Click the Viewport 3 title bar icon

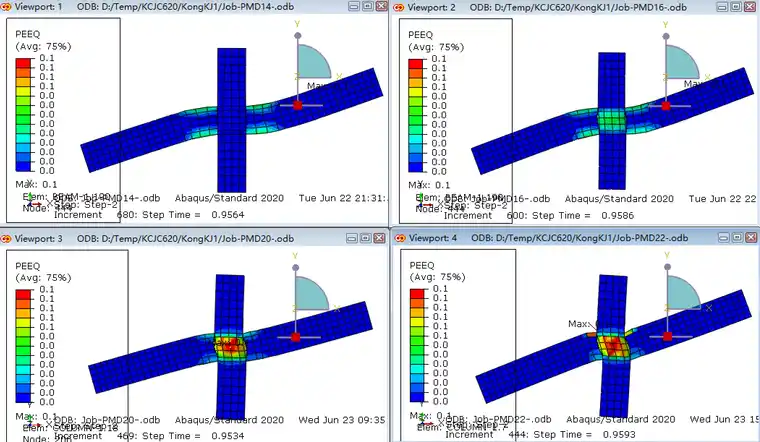[x=7, y=238]
